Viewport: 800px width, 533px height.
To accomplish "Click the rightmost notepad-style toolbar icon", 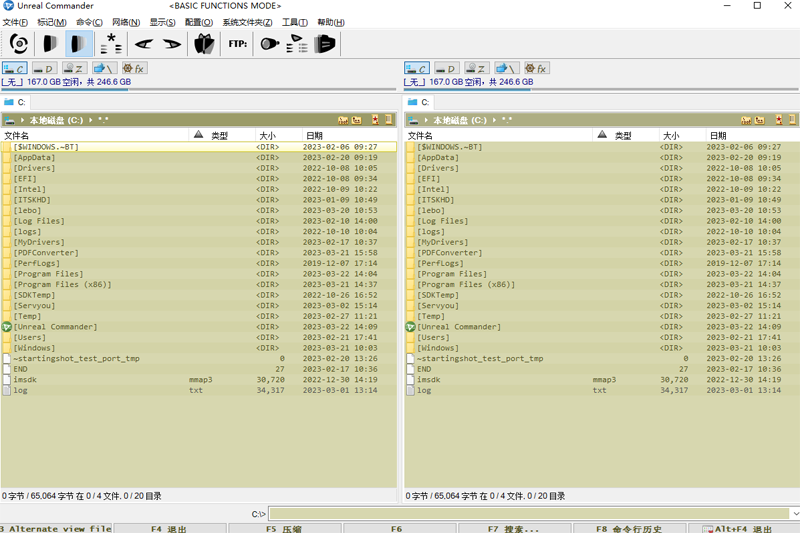I will click(324, 44).
